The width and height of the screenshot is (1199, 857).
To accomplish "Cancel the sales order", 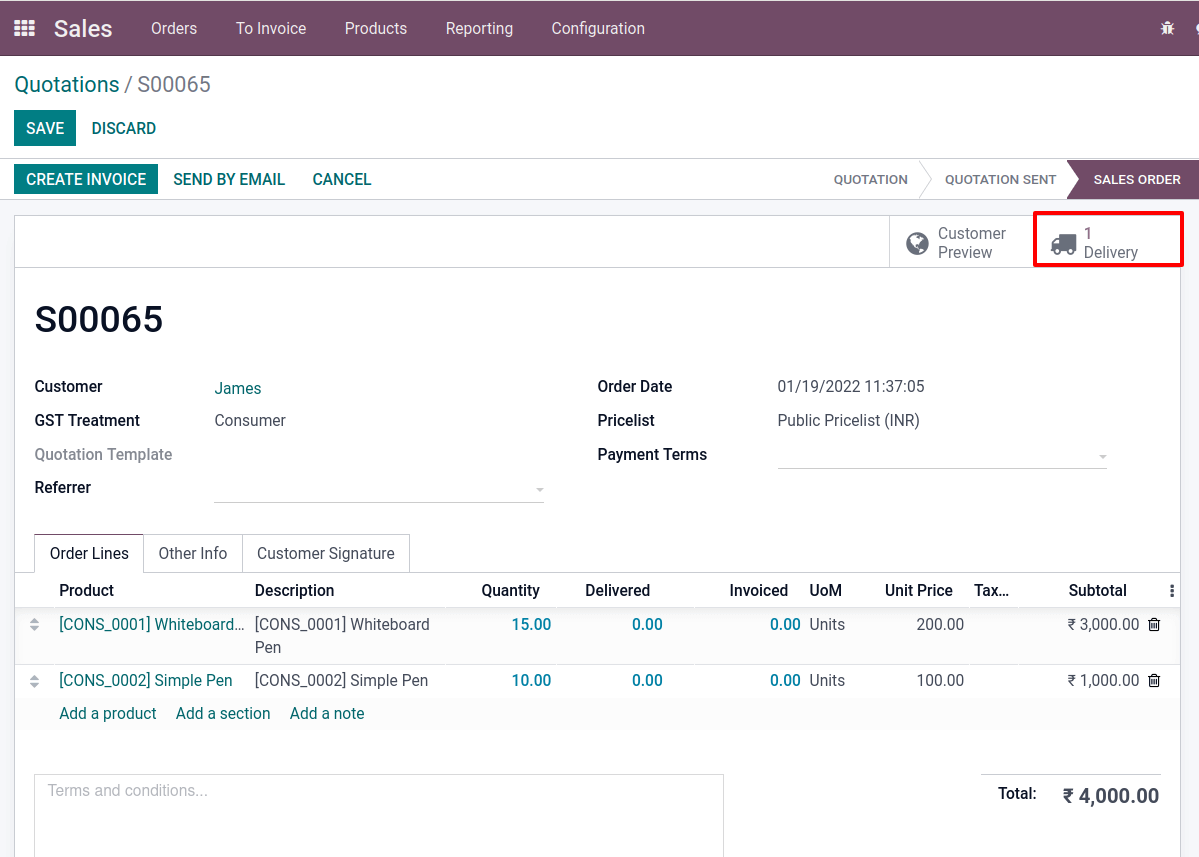I will tap(342, 180).
